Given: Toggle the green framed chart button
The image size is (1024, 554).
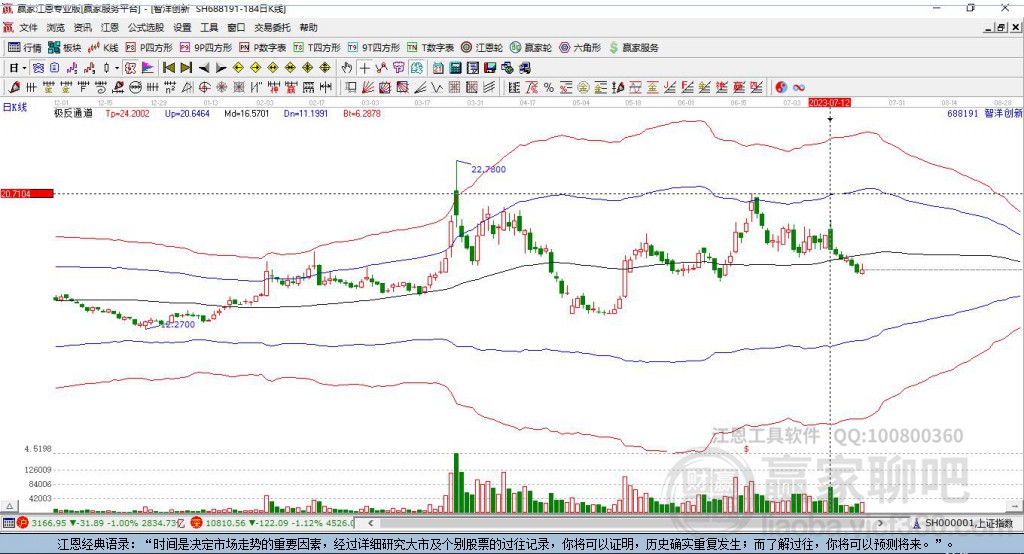Looking at the screenshot, I should click(417, 68).
